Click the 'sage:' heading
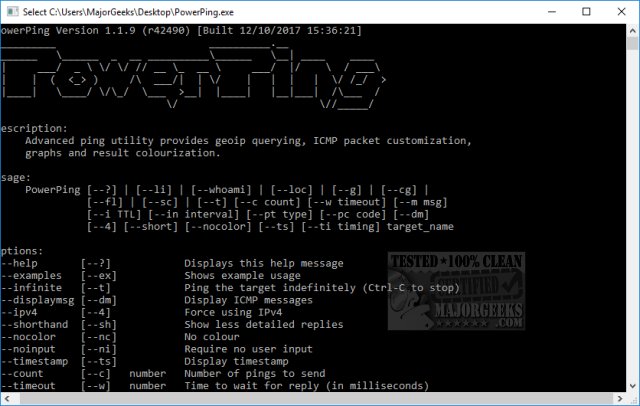 pos(16,177)
